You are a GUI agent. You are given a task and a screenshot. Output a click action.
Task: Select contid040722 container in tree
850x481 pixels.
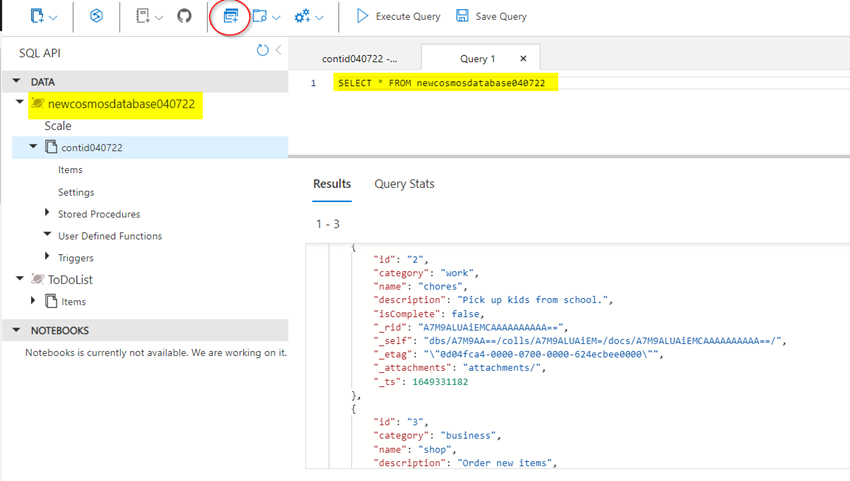[92, 147]
